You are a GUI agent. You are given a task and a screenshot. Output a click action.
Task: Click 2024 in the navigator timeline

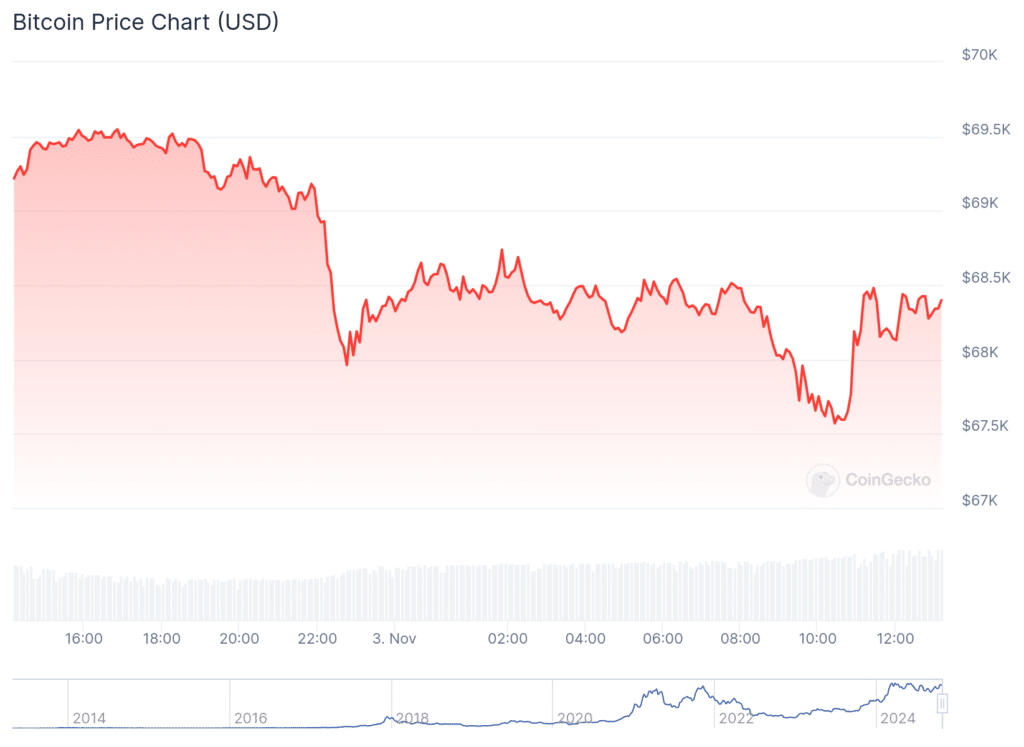[897, 717]
